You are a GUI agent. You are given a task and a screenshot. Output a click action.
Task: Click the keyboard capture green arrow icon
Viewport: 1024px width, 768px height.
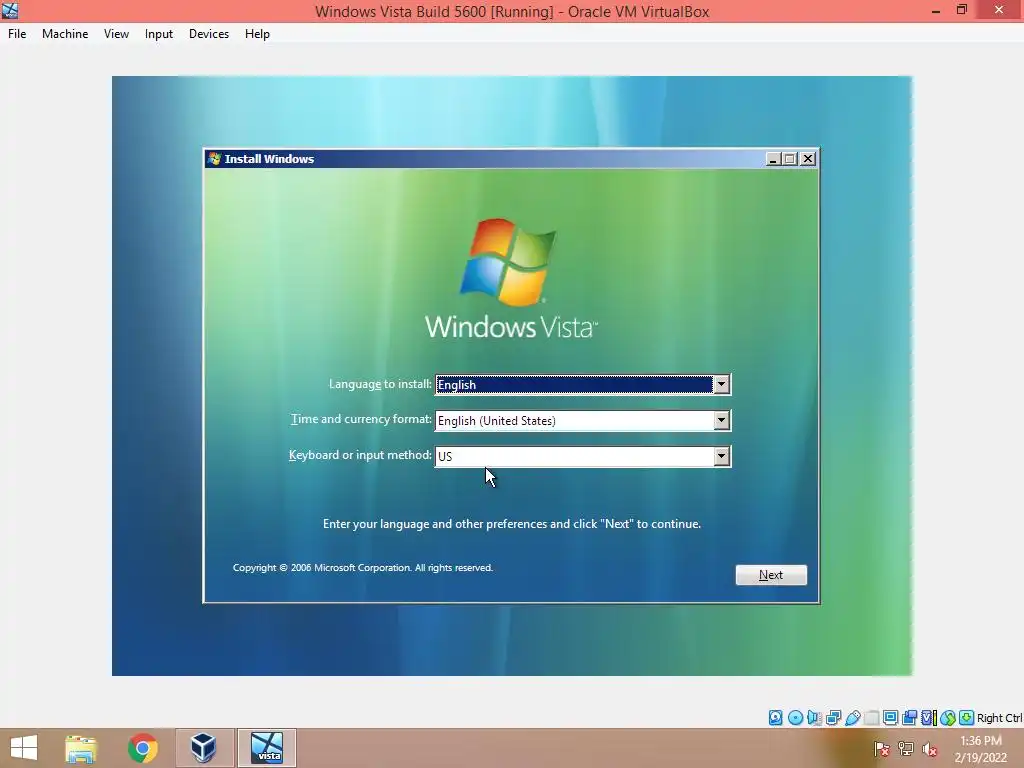(x=967, y=718)
